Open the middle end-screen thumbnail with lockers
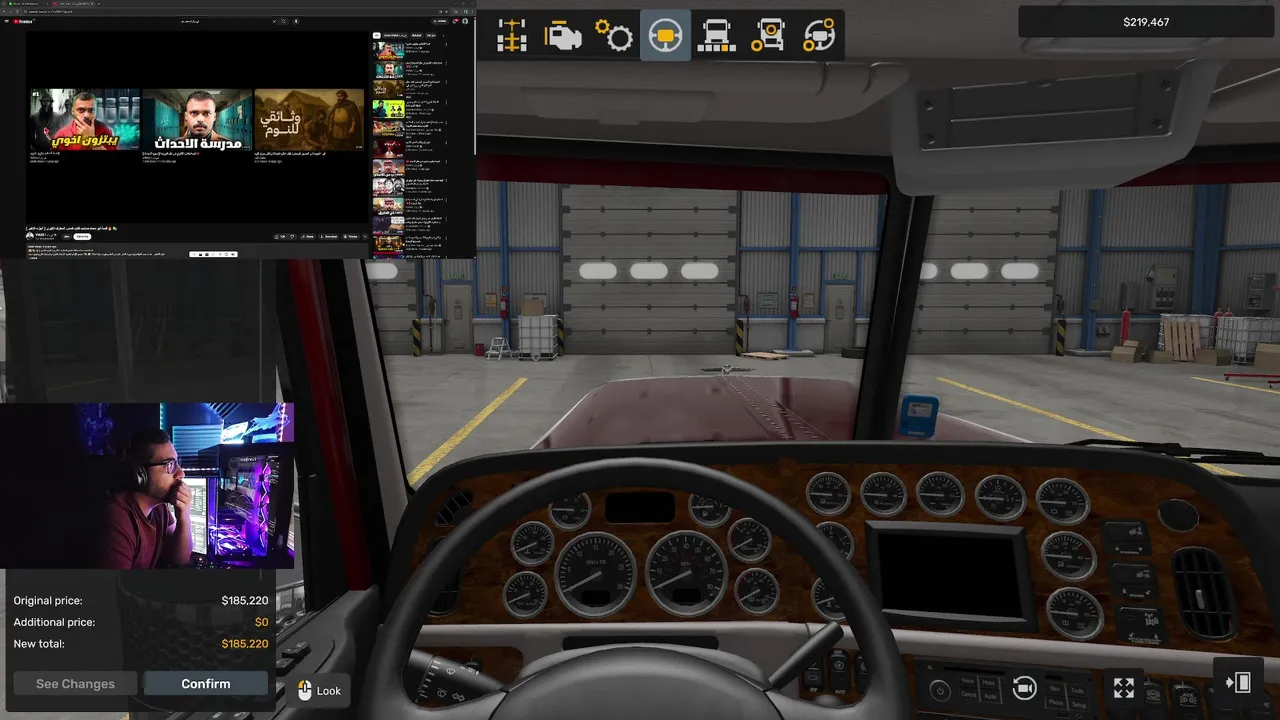Viewport: 1280px width, 720px height. coord(197,120)
